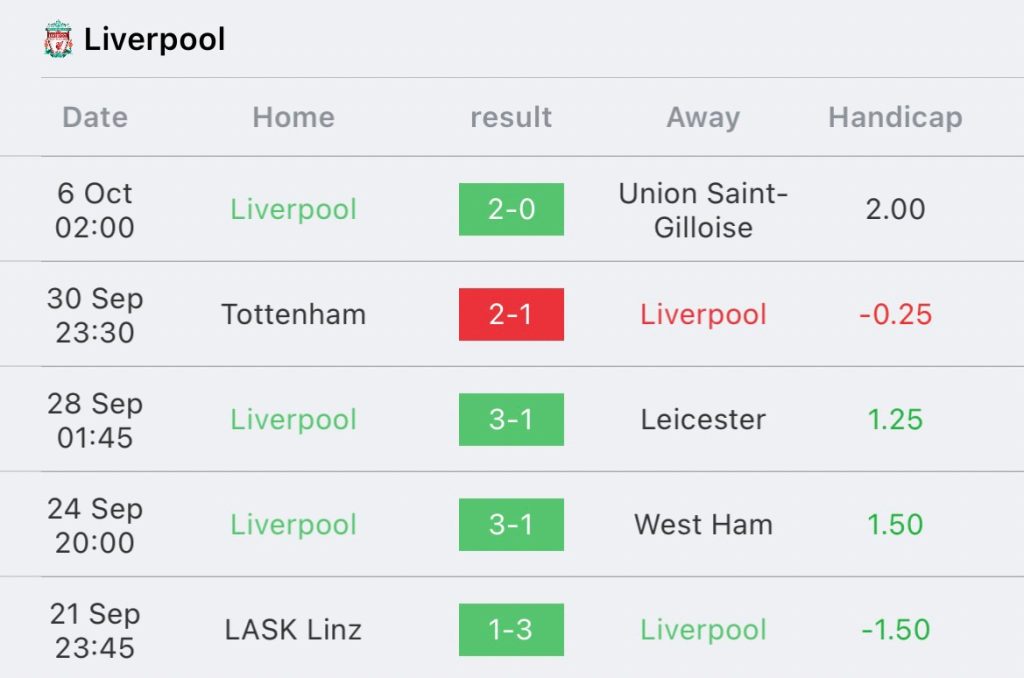The height and width of the screenshot is (678, 1024).
Task: Open the 3-1 result against West Ham
Action: (x=511, y=525)
